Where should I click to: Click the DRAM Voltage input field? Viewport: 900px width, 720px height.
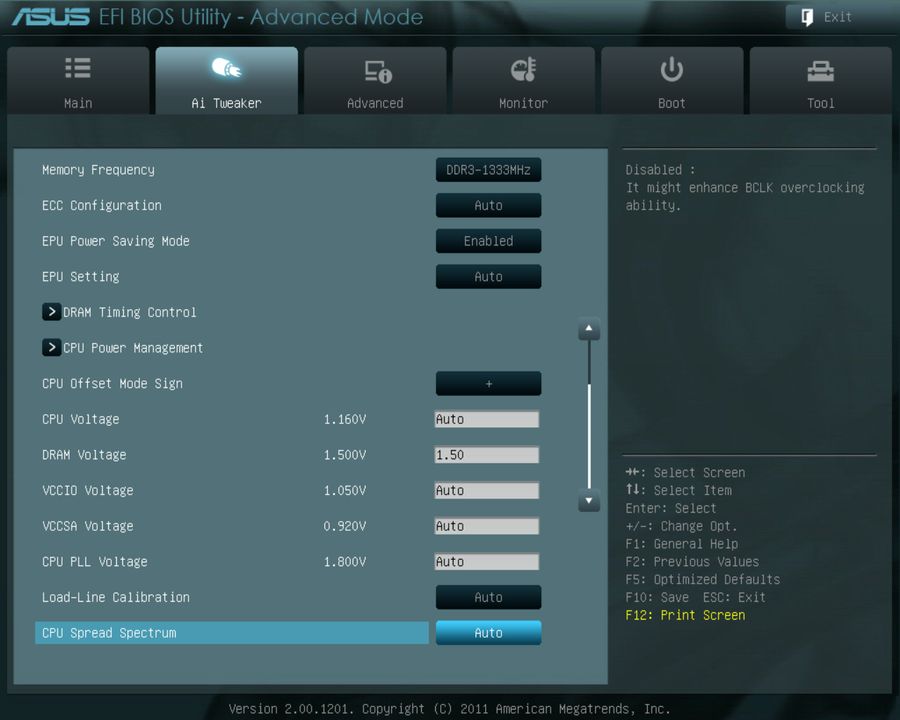coord(487,455)
